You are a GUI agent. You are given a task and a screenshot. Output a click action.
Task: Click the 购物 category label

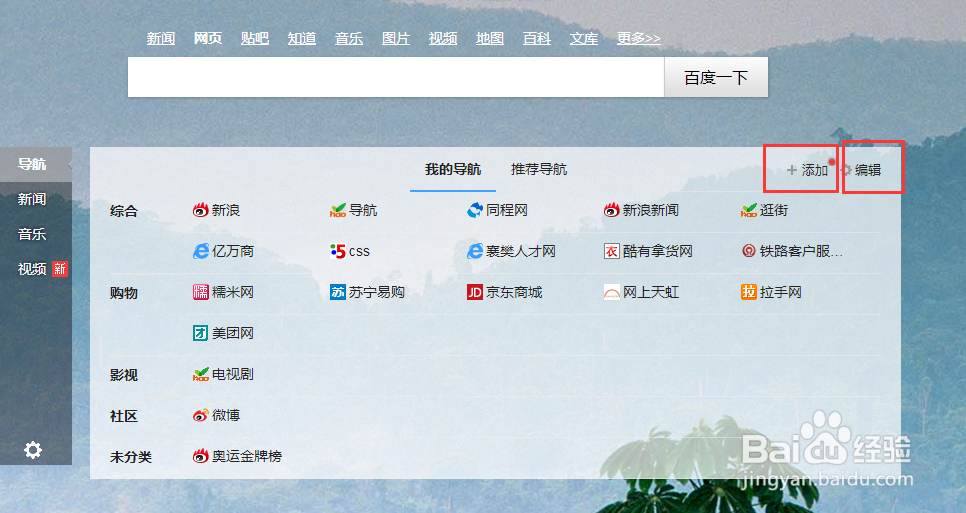124,293
